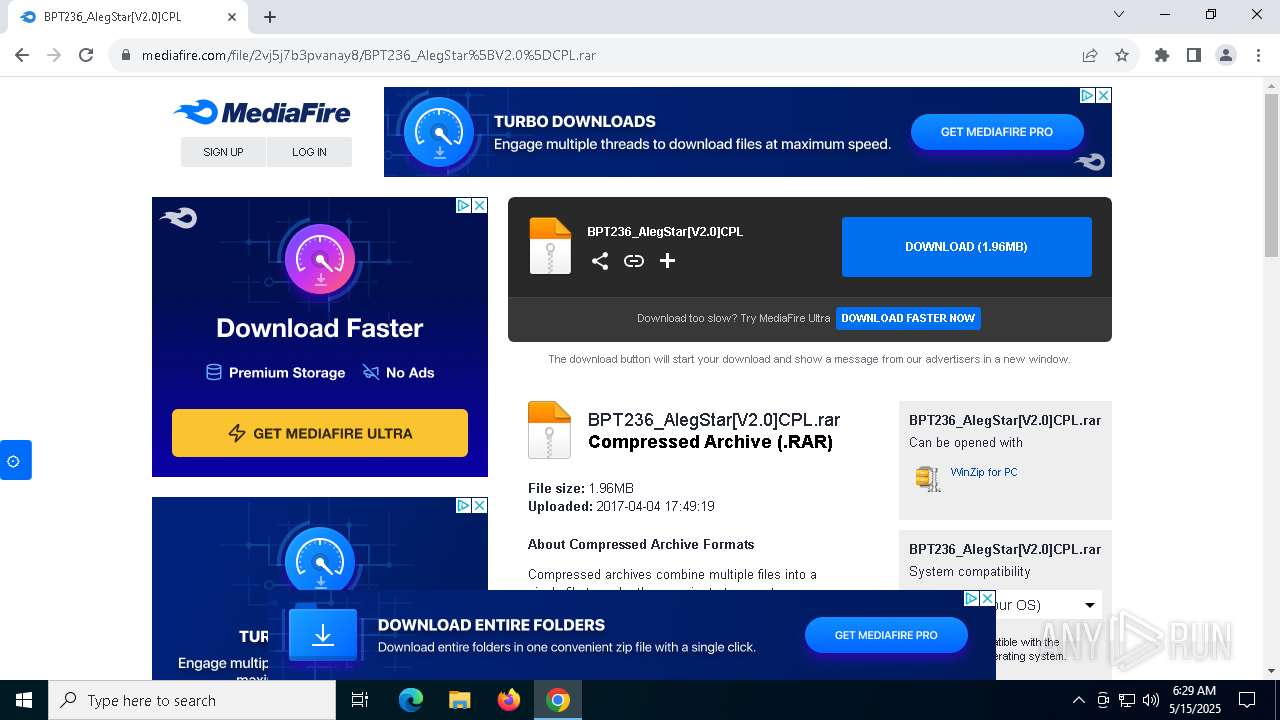Image resolution: width=1280 pixels, height=720 pixels.
Task: Click DOWNLOAD FASTER NOW button
Action: coord(908,318)
